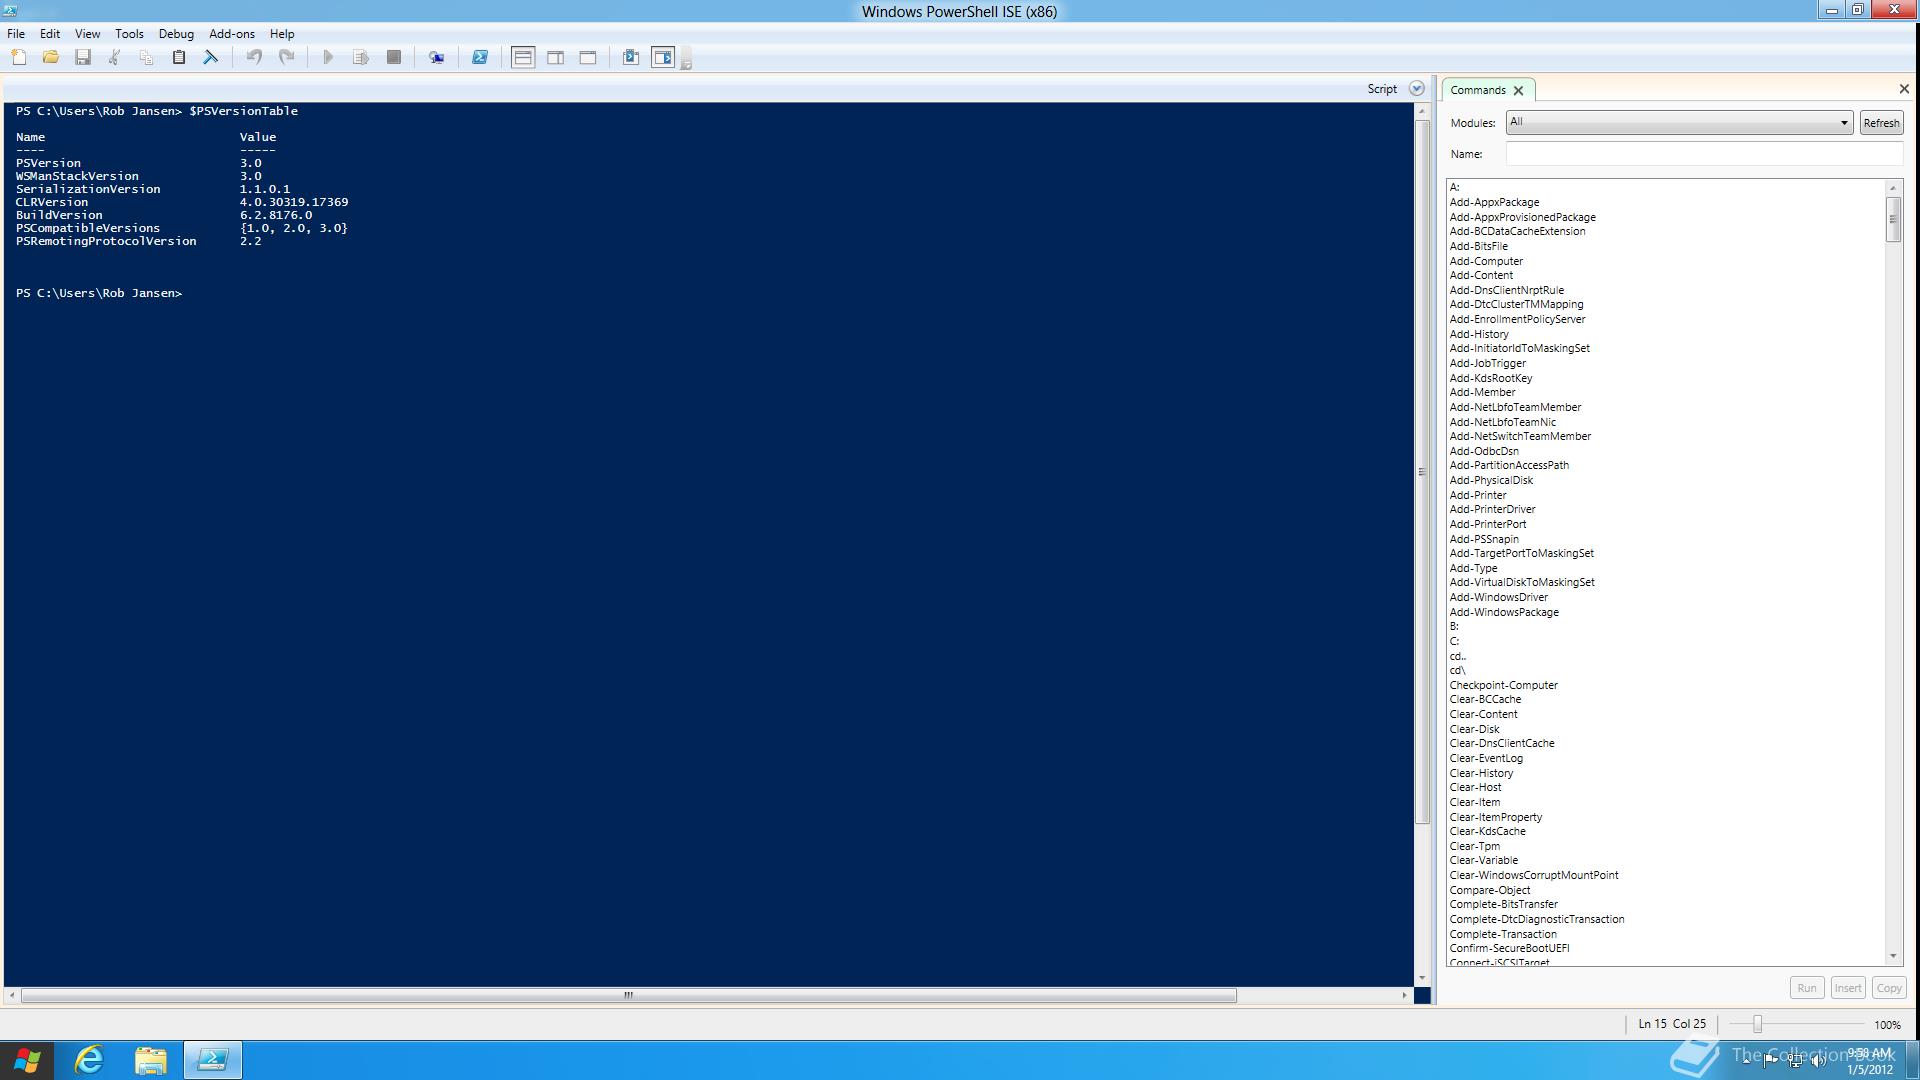This screenshot has width=1920, height=1080.
Task: Open File Explorer from taskbar
Action: coord(150,1060)
